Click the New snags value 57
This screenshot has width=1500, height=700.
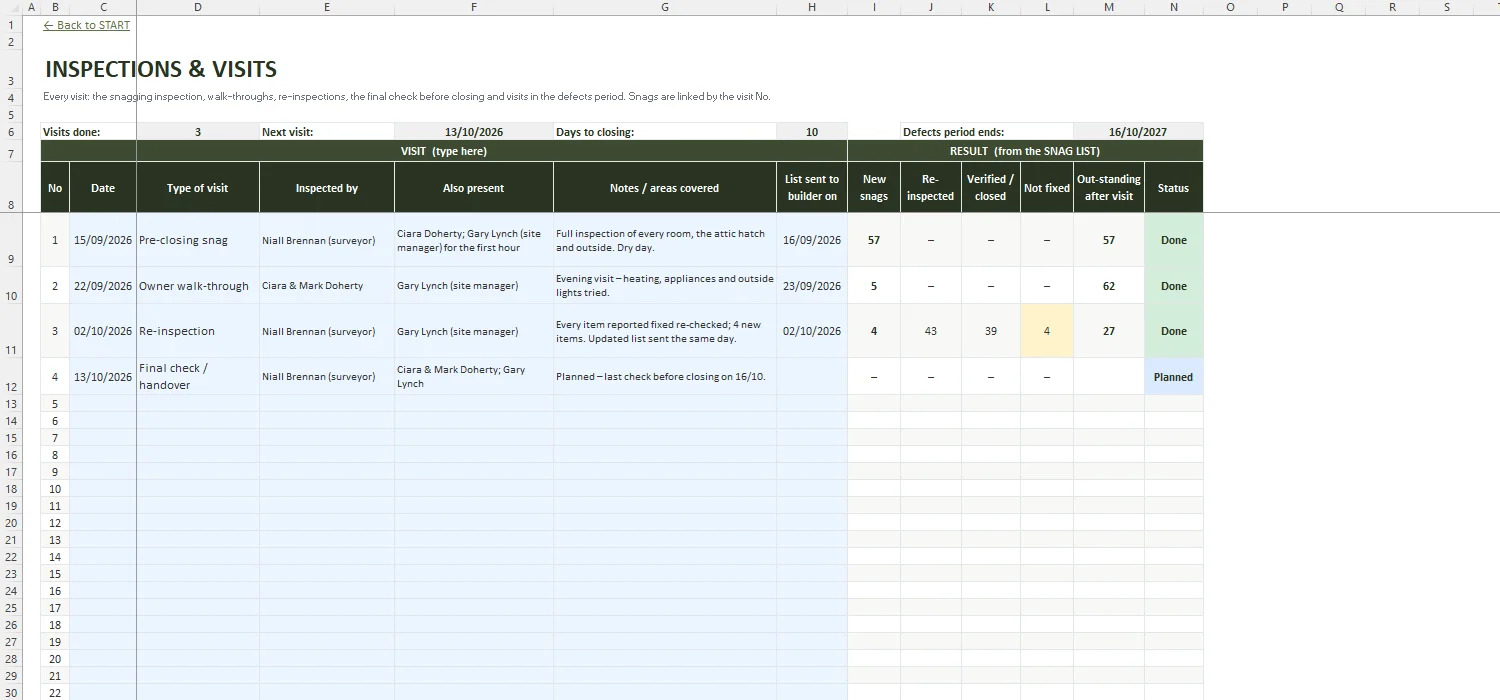(x=874, y=240)
